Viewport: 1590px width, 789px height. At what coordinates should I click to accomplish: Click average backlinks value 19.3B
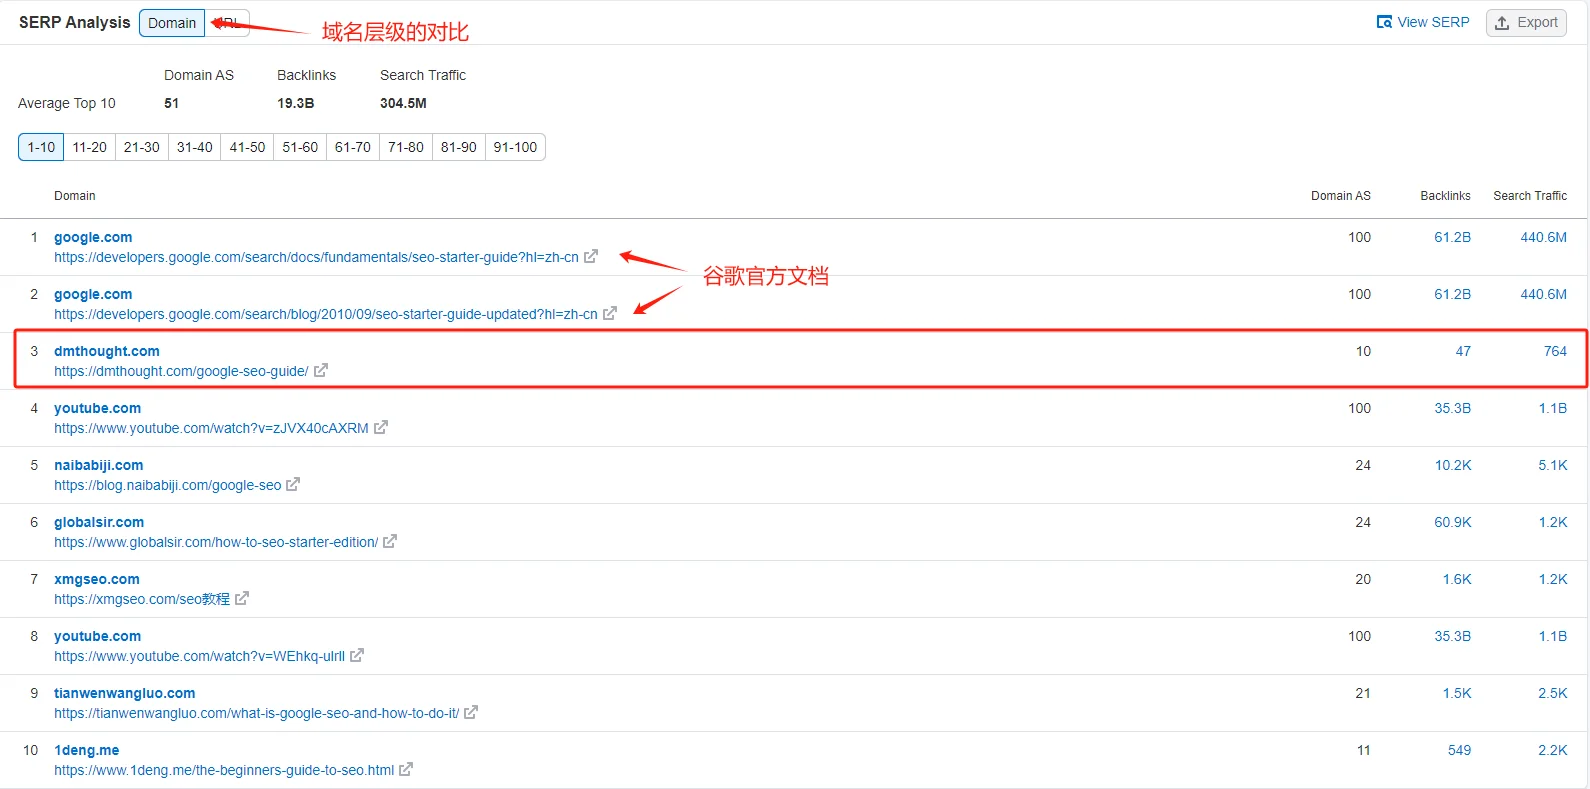coord(295,103)
